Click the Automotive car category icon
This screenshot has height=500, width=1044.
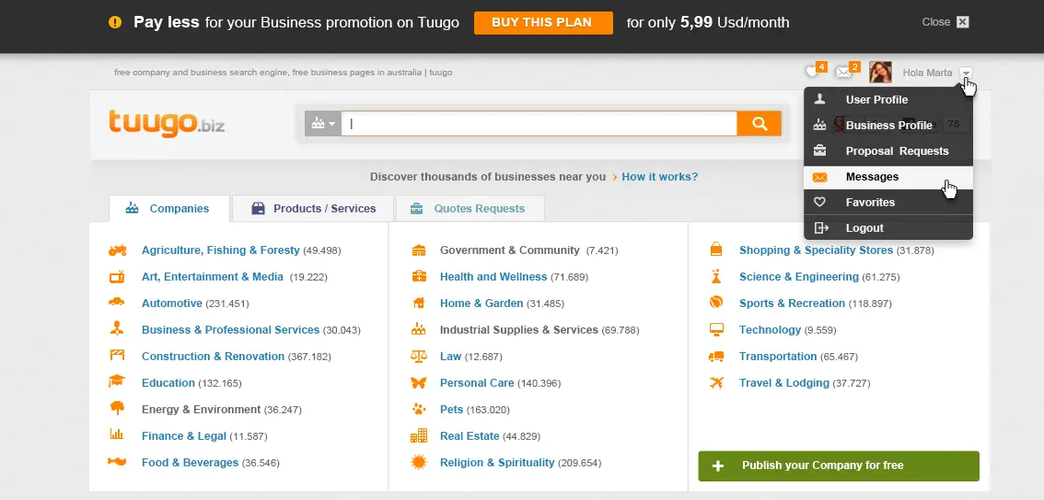point(117,302)
